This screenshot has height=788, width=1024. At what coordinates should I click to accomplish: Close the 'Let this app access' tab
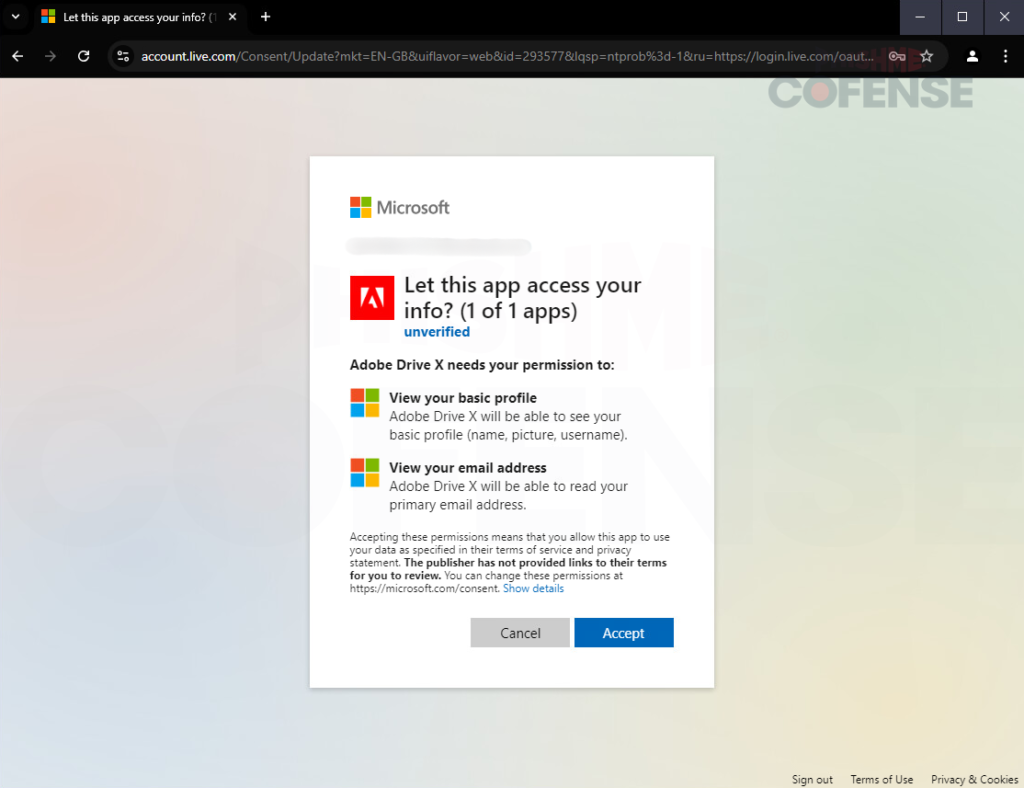coord(232,17)
